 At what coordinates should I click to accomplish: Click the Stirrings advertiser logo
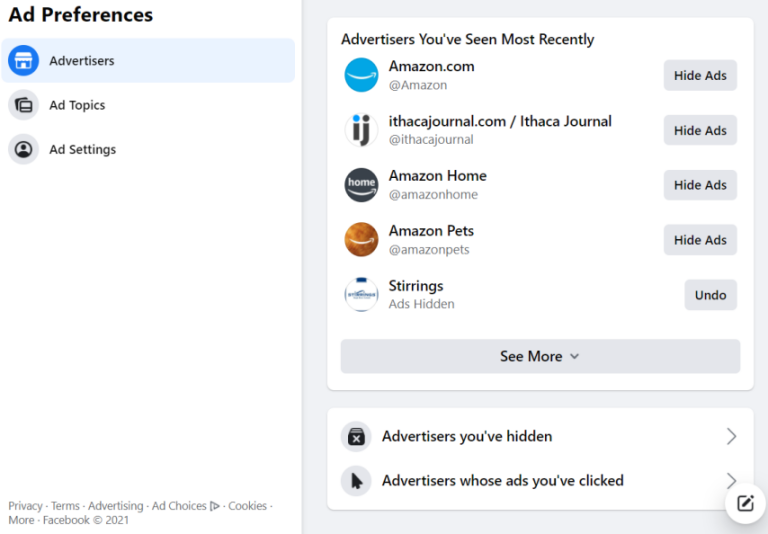tap(361, 294)
